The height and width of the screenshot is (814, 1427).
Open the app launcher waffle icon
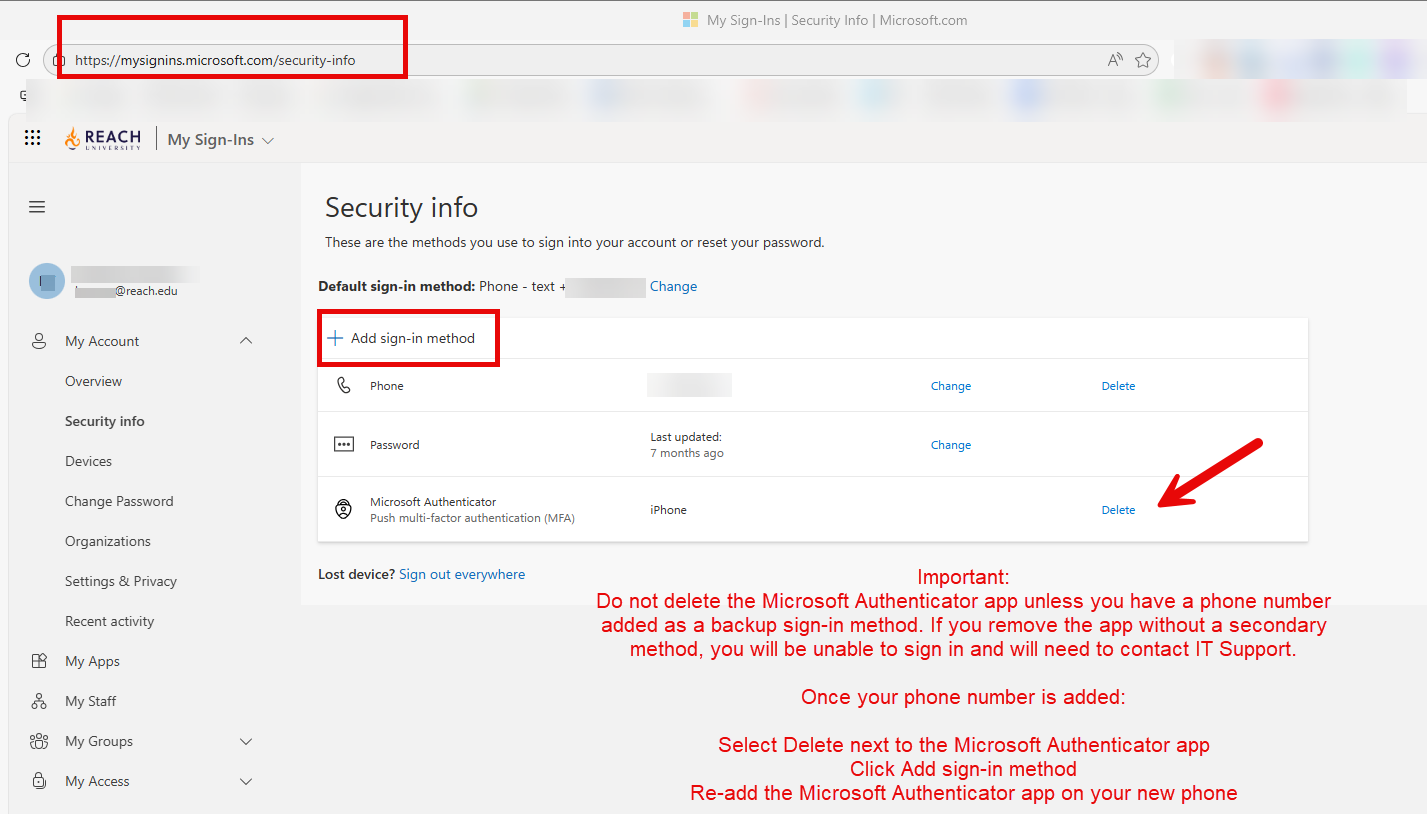pyautogui.click(x=32, y=139)
